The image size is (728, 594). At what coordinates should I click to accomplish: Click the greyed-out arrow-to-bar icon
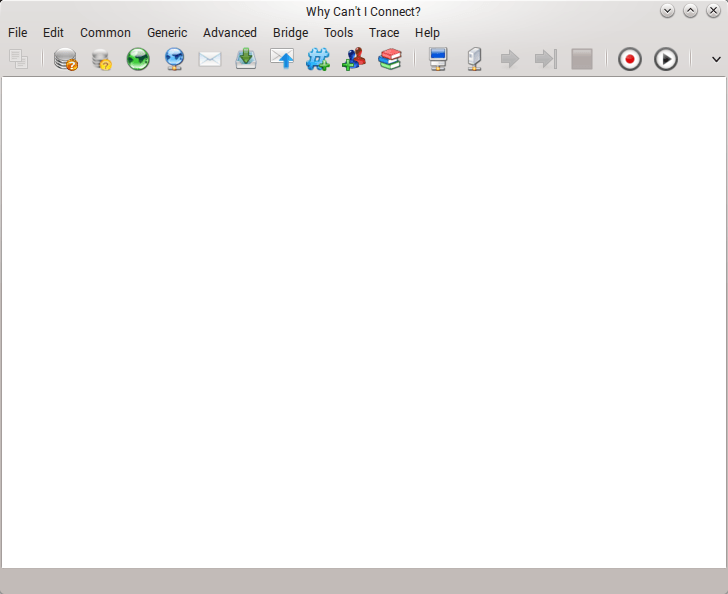pos(546,59)
